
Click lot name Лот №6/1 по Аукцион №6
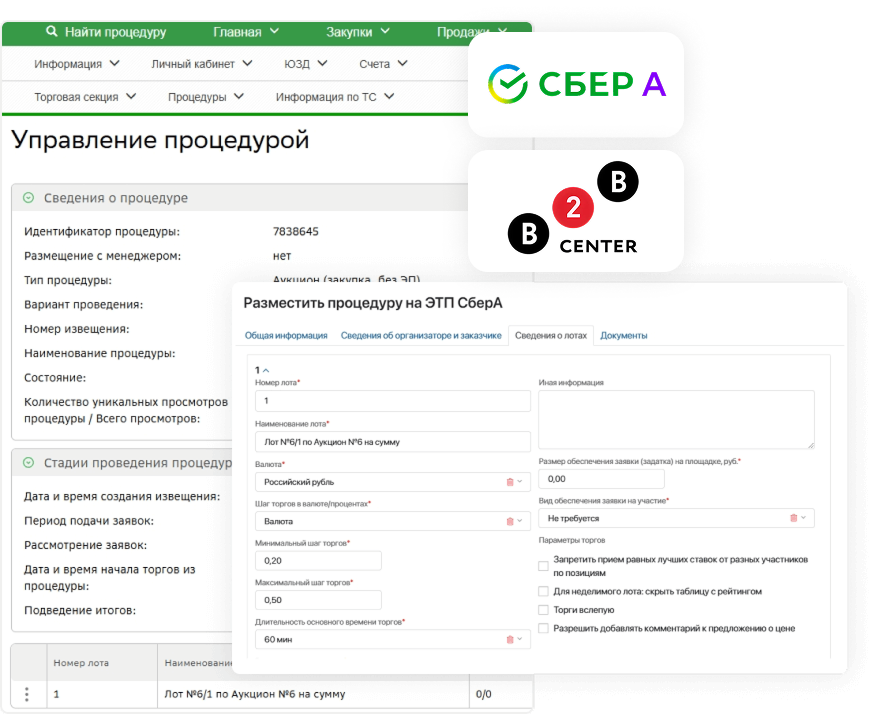[254, 694]
